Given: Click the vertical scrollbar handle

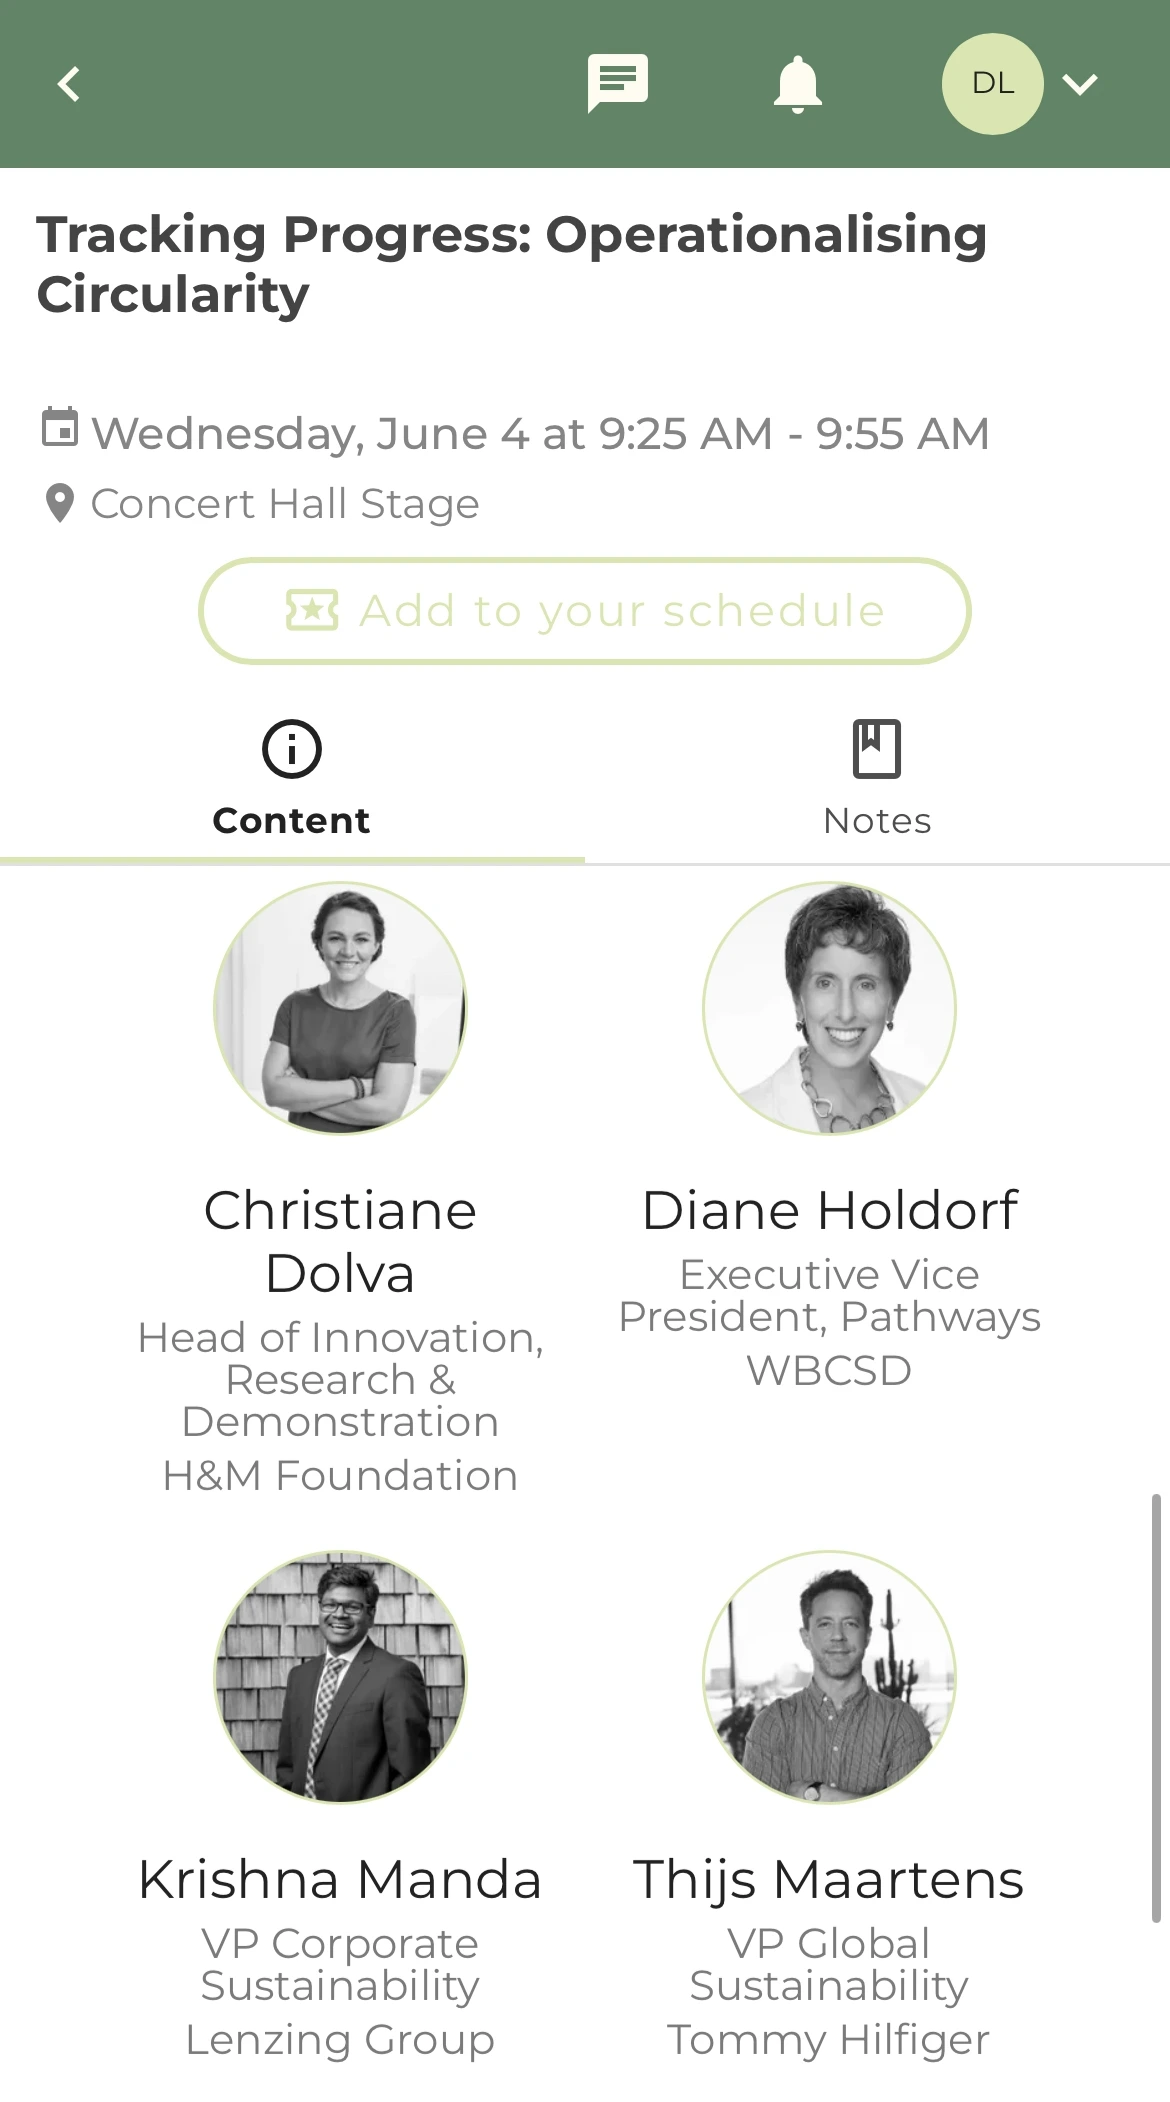Looking at the screenshot, I should [1156, 1708].
